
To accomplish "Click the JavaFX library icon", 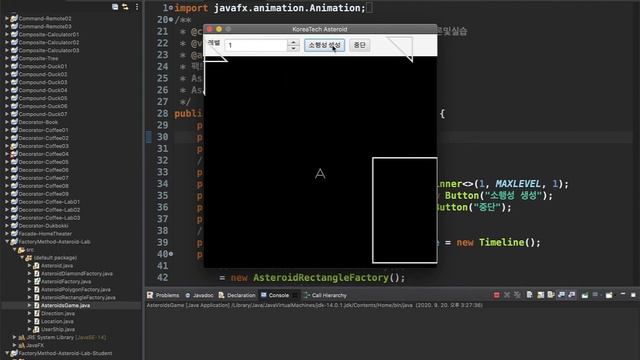I will click(21, 345).
